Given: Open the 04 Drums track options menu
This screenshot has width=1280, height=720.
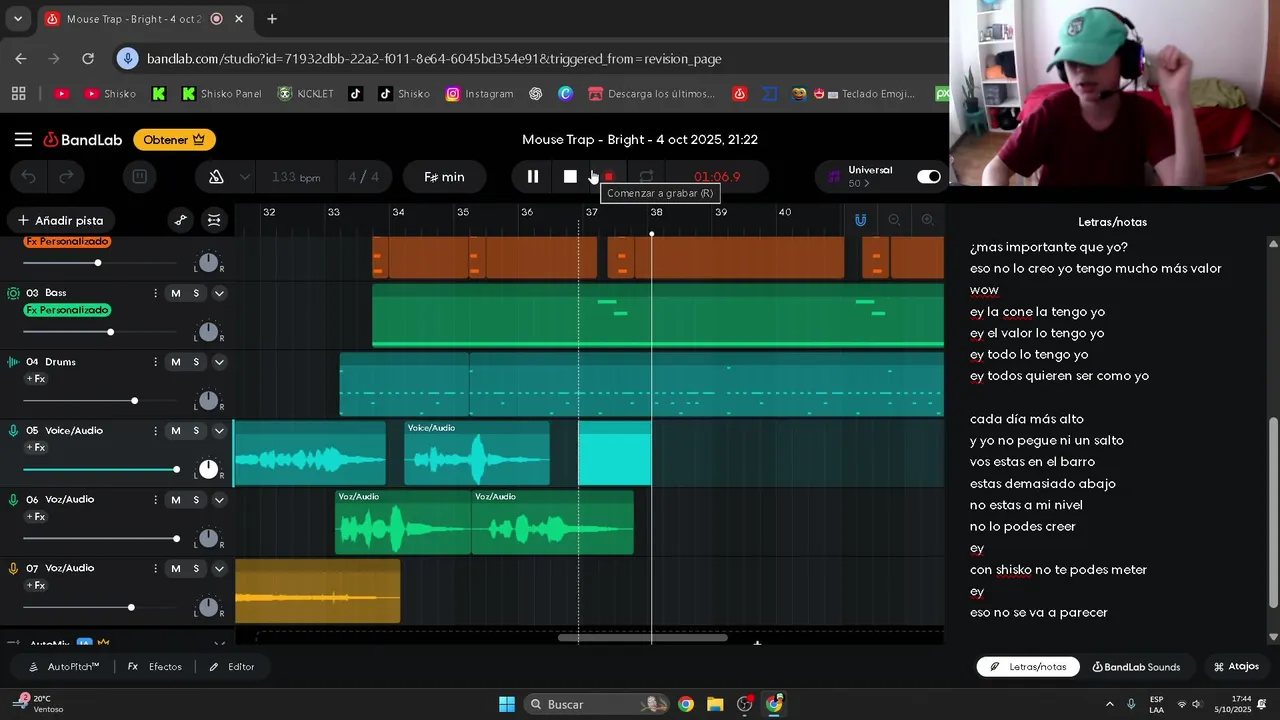Looking at the screenshot, I should [155, 362].
